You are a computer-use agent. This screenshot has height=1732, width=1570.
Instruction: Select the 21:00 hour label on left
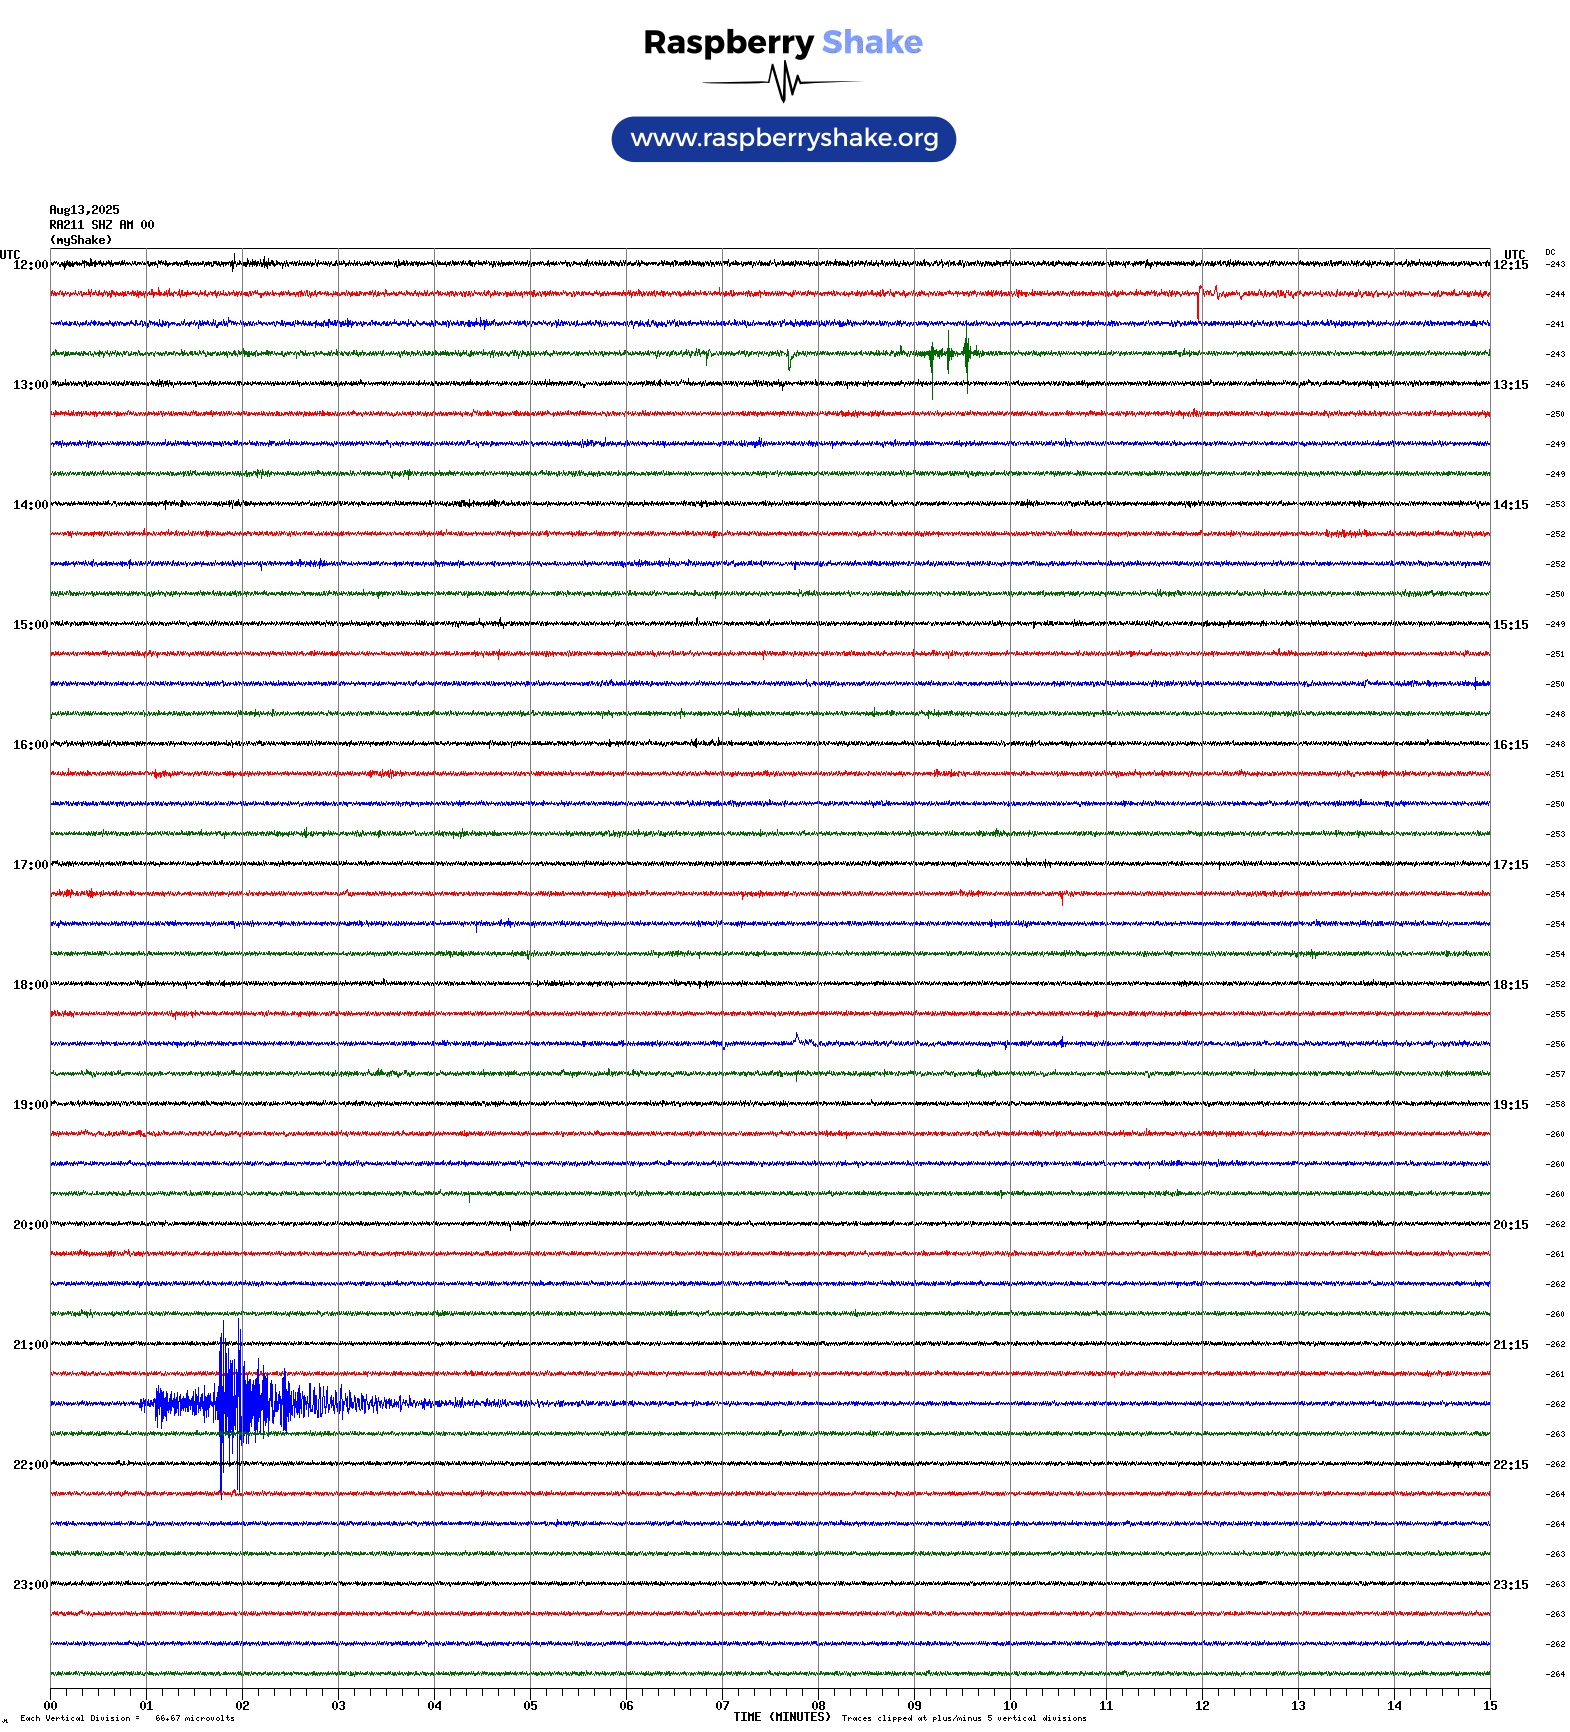coord(30,1345)
